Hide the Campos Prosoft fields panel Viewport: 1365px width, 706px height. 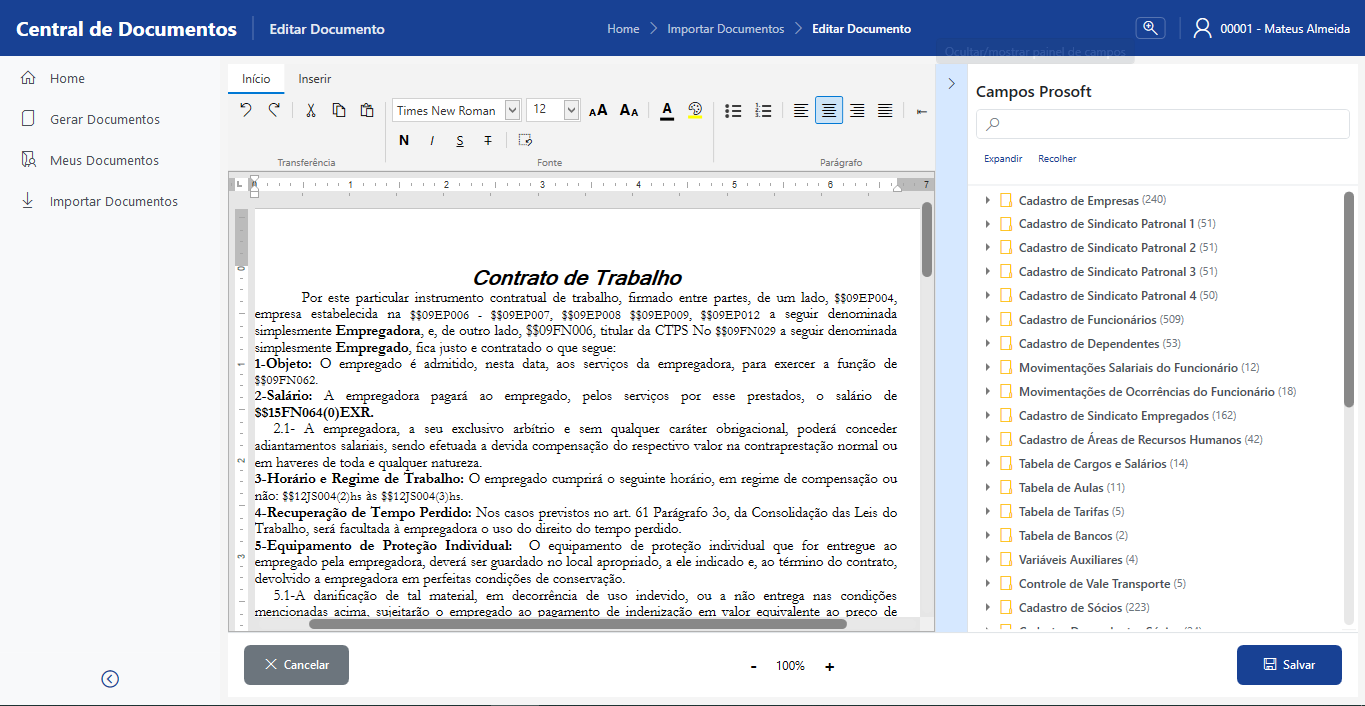click(951, 83)
